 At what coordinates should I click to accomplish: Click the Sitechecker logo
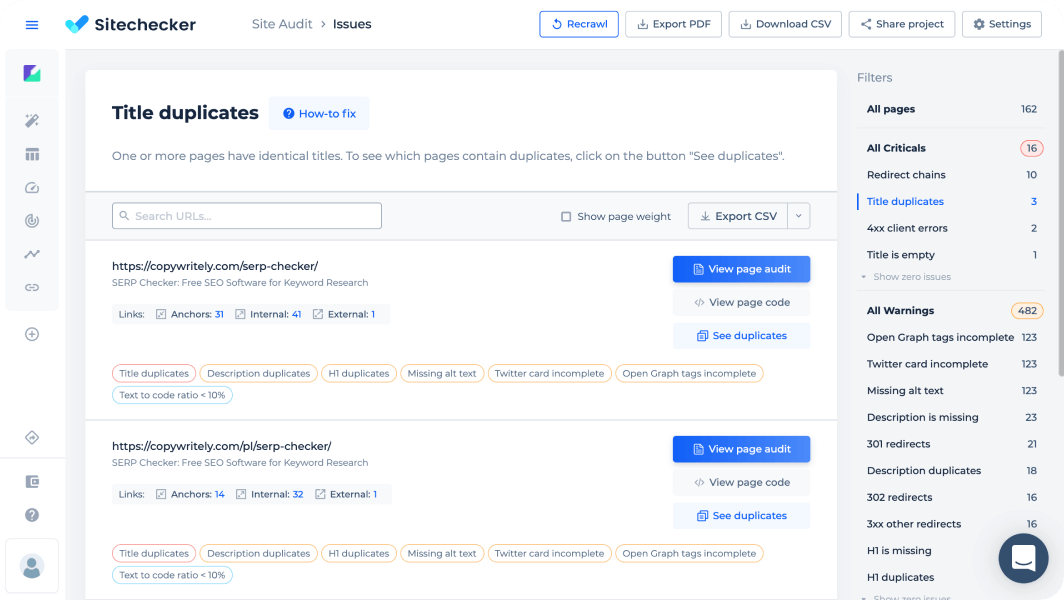tap(130, 24)
